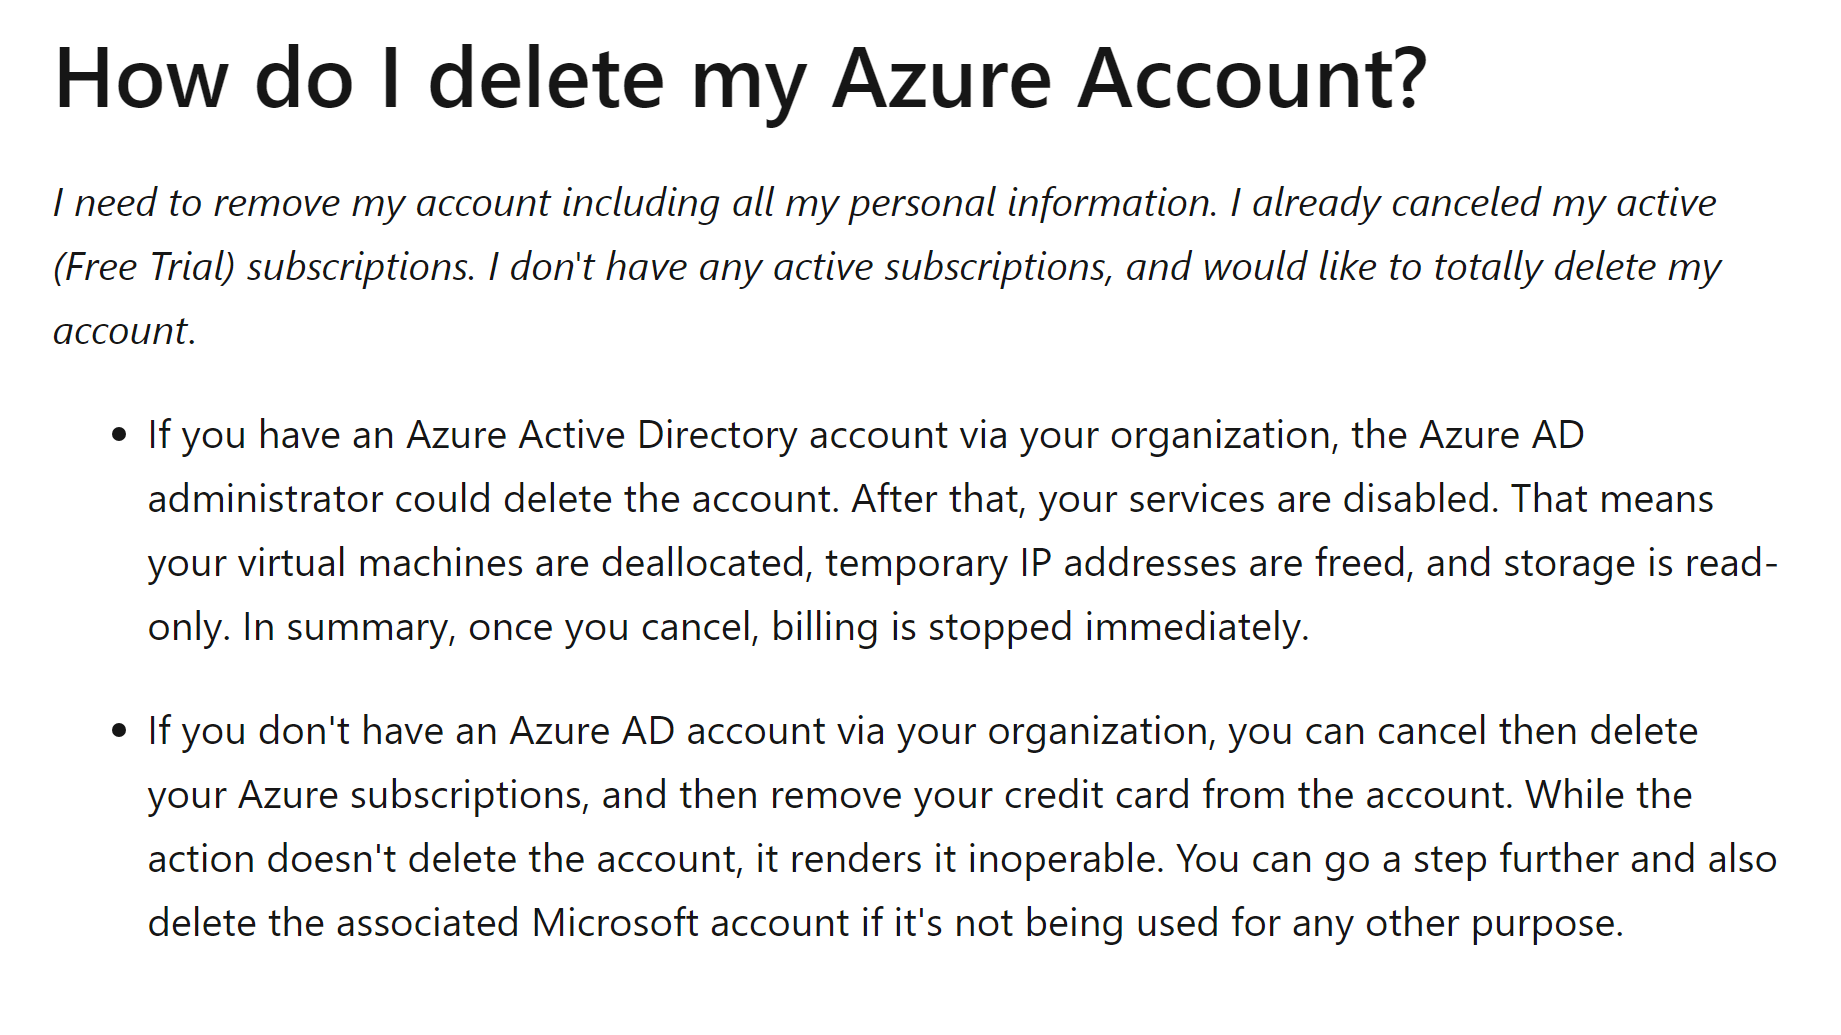Click the italic text 'personal information'
This screenshot has width=1841, height=1035.
click(1001, 203)
